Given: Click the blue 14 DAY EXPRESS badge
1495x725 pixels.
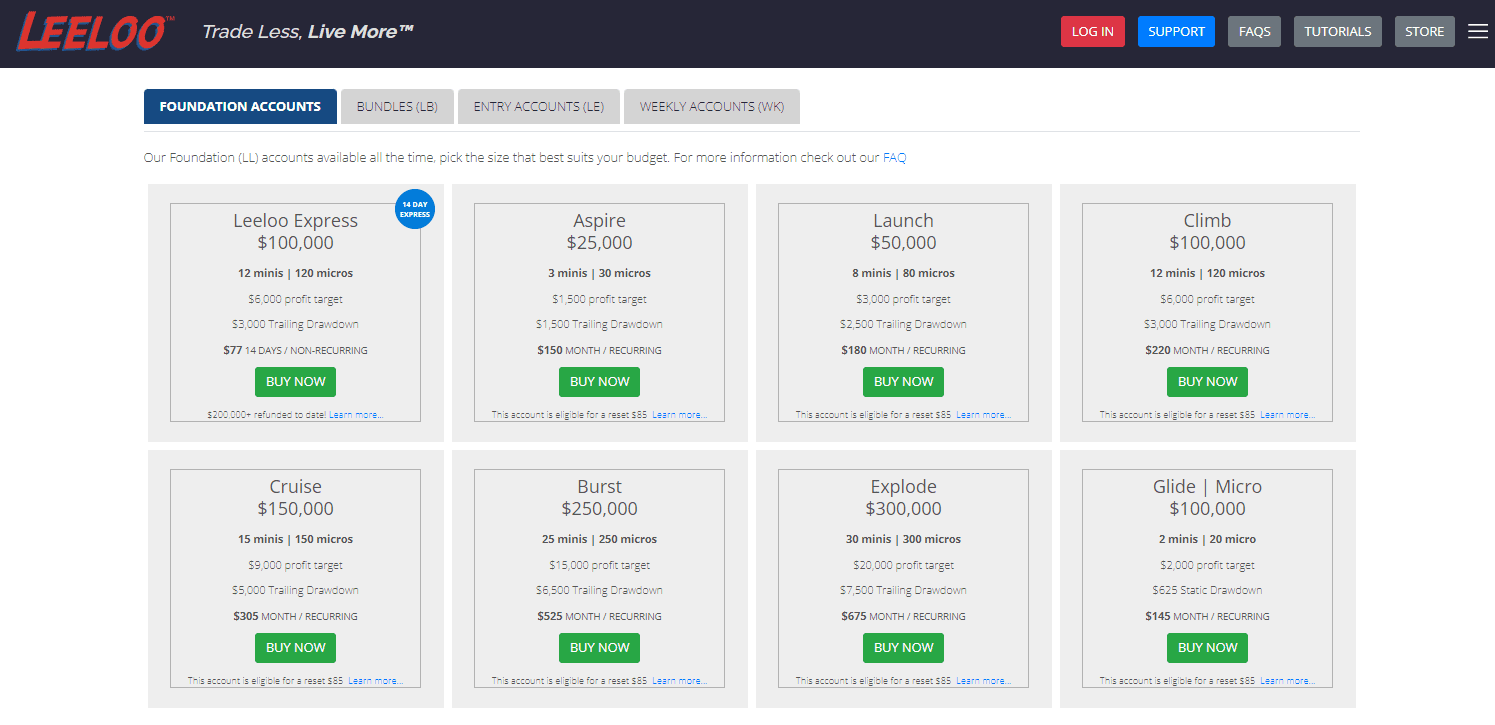Looking at the screenshot, I should coord(415,209).
